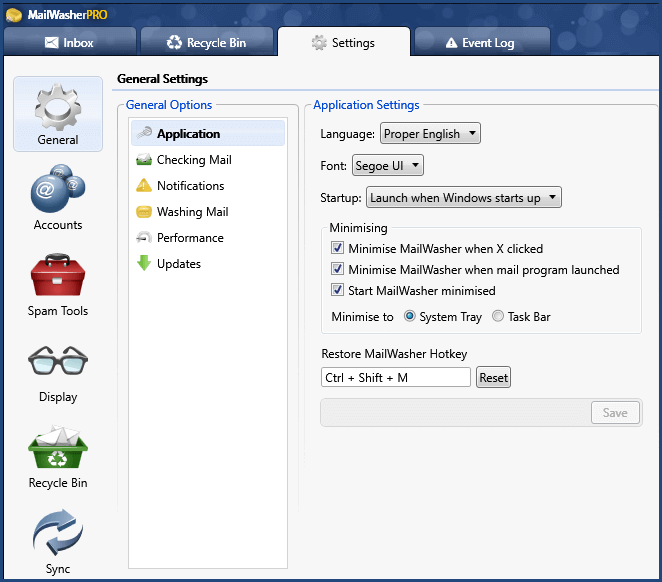This screenshot has height=582, width=662.
Task: Open the Language dropdown
Action: tap(430, 133)
